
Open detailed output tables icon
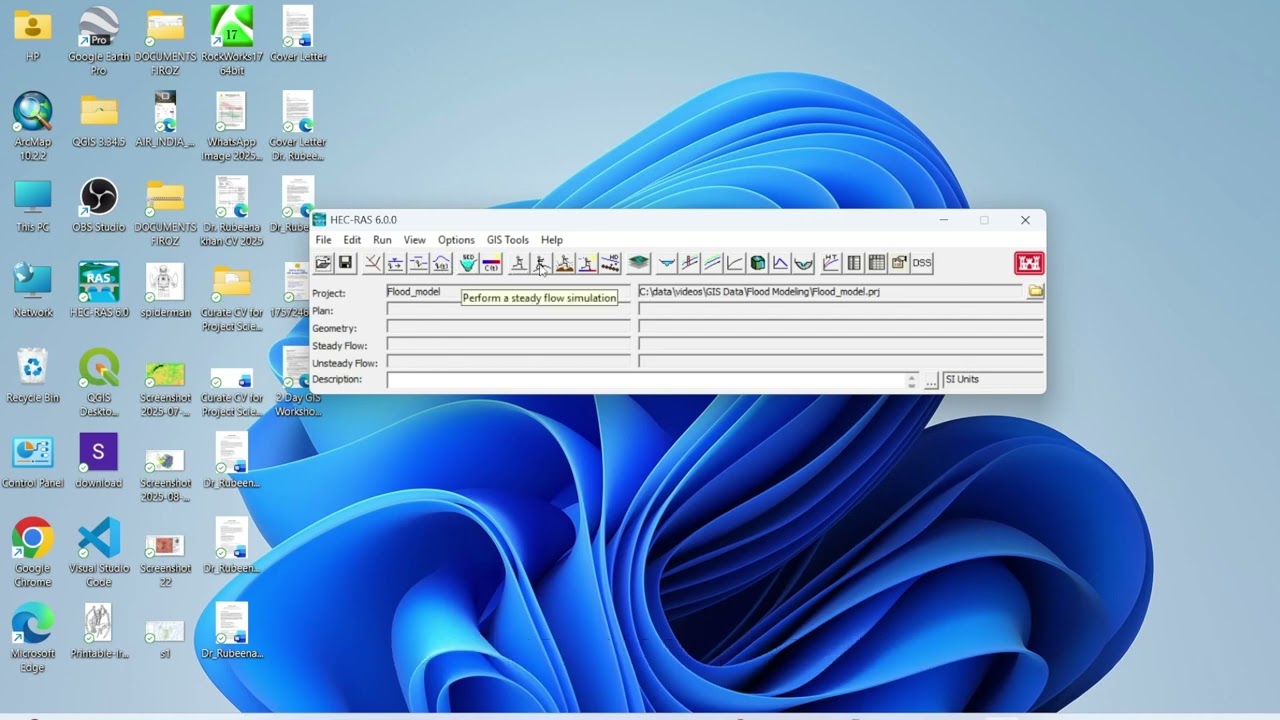pos(854,263)
